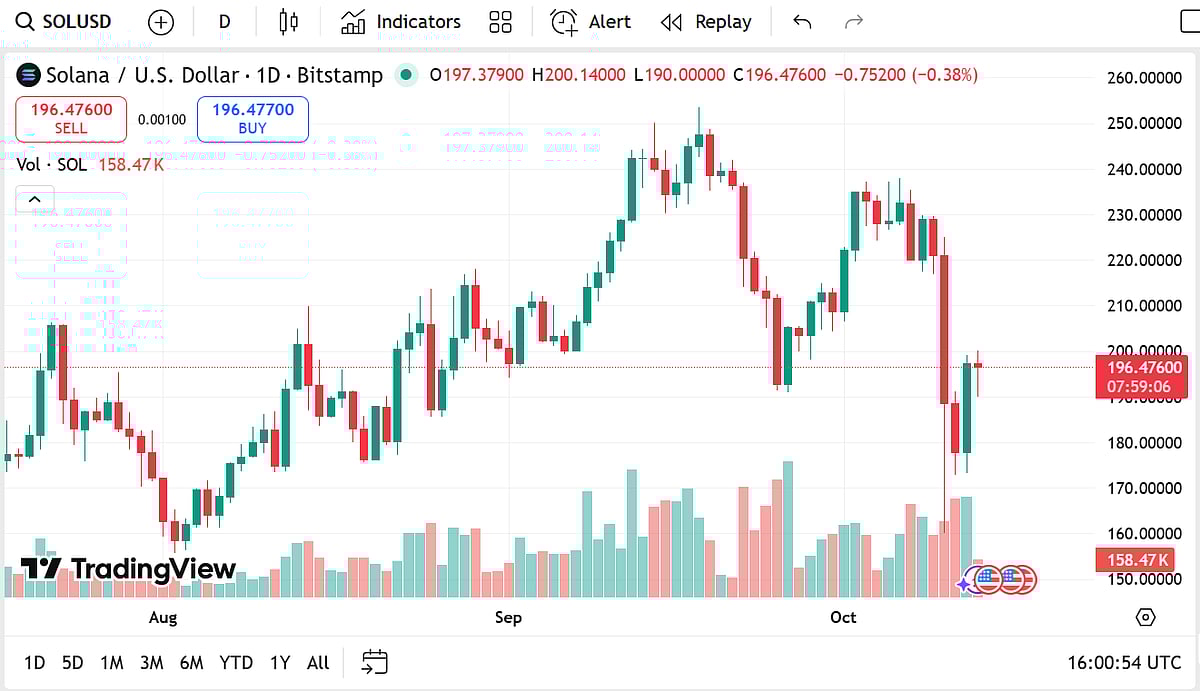Click the redo arrow
This screenshot has width=1200, height=691.
point(853,21)
